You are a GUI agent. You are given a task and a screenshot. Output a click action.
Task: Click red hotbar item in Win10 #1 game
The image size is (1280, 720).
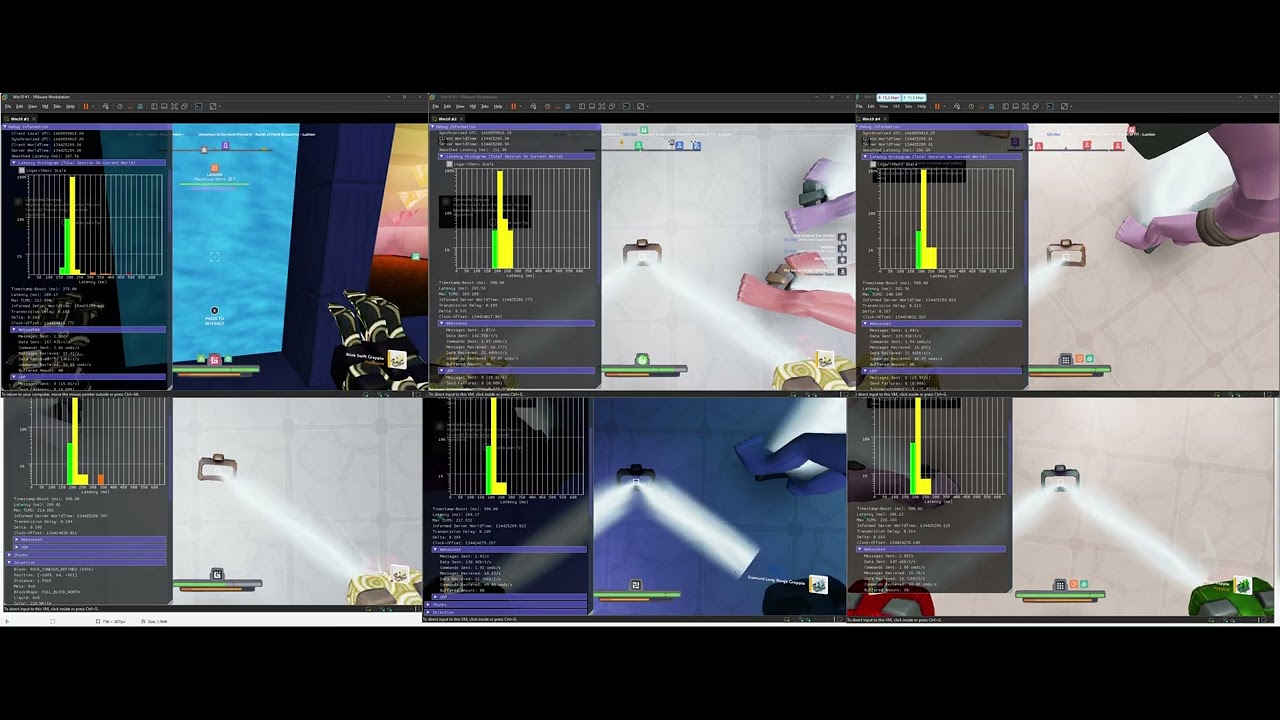point(215,359)
